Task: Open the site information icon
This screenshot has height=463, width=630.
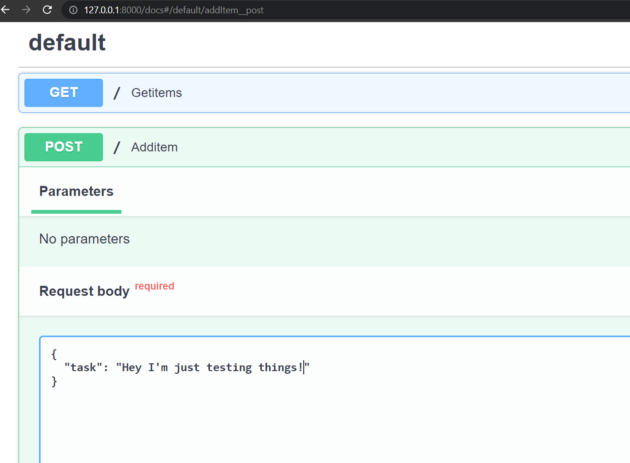Action: coord(73,10)
